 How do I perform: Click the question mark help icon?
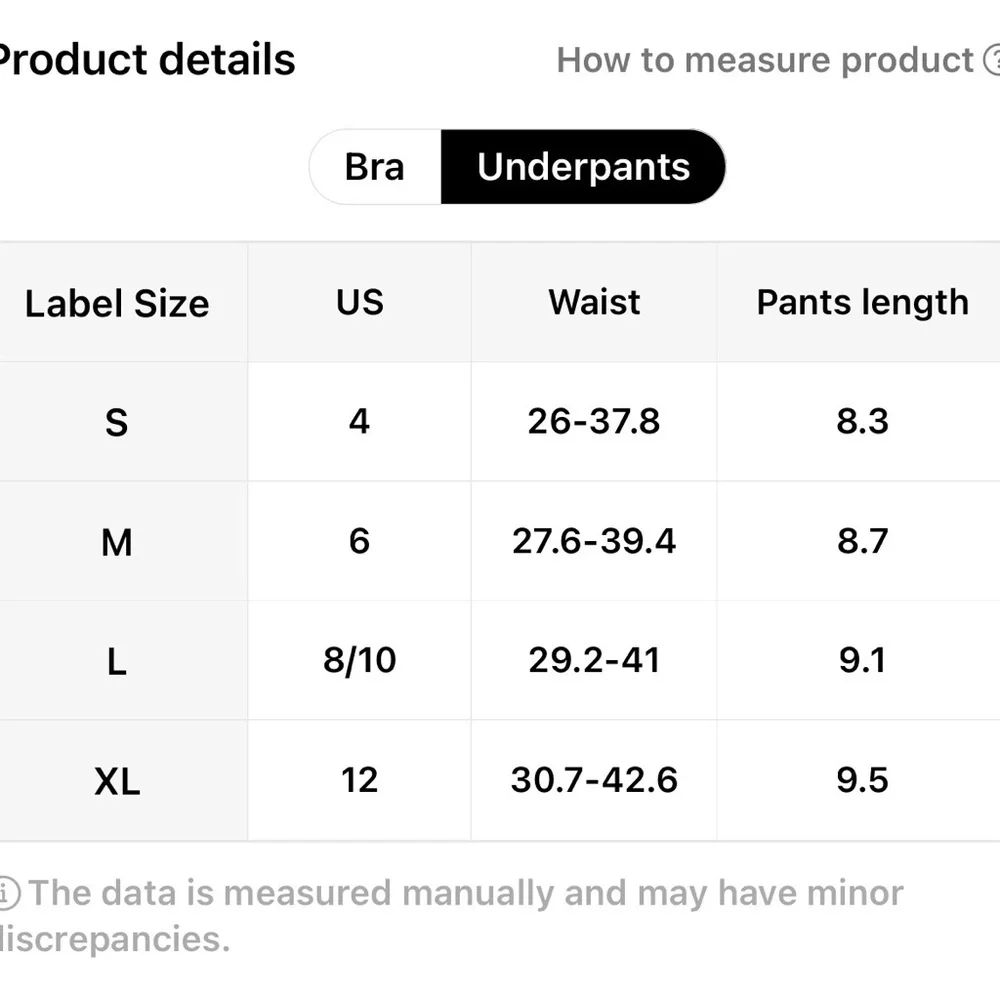point(991,61)
